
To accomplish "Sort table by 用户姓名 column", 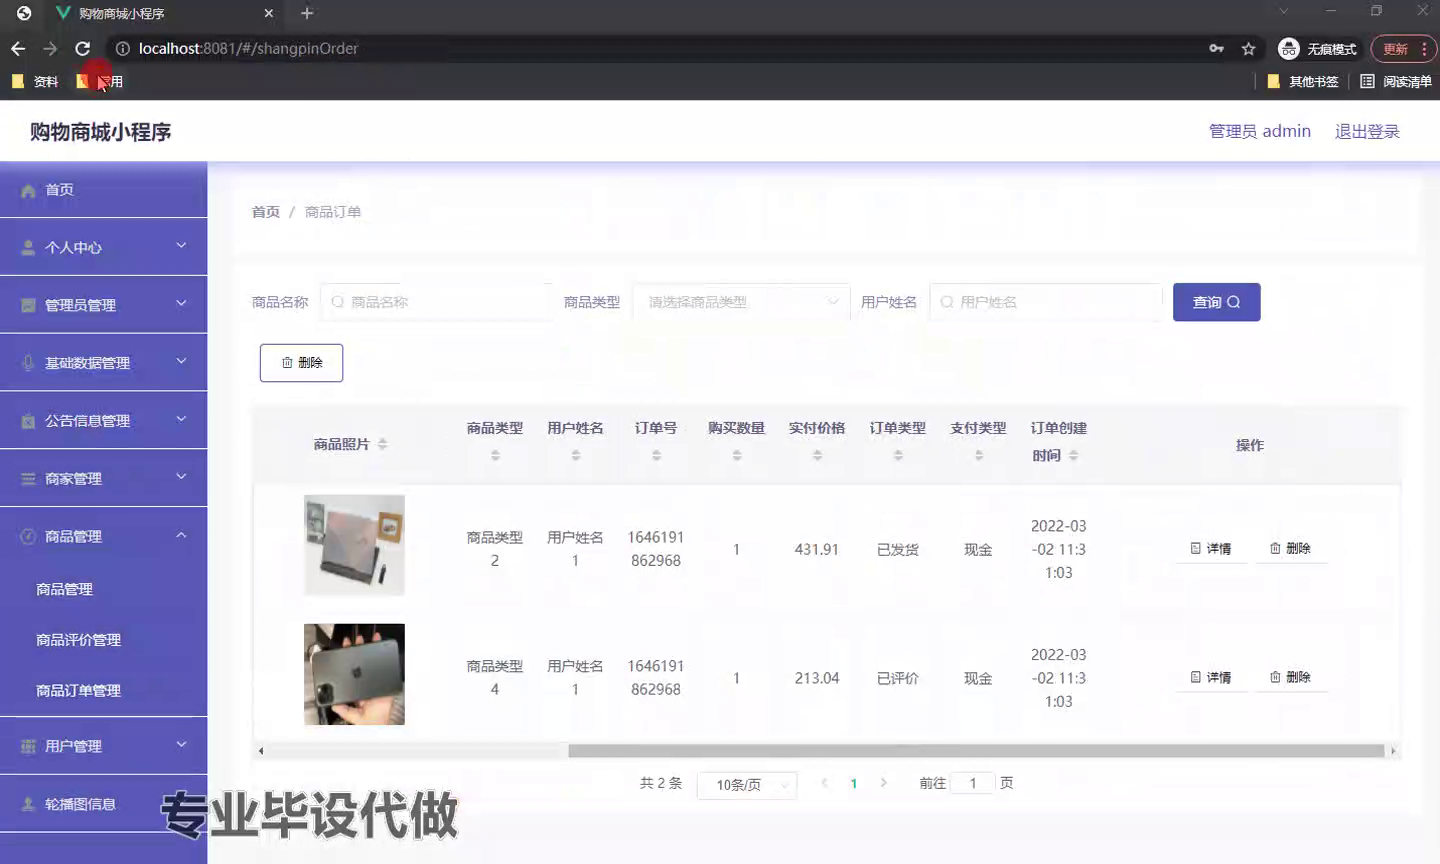I will tap(576, 455).
